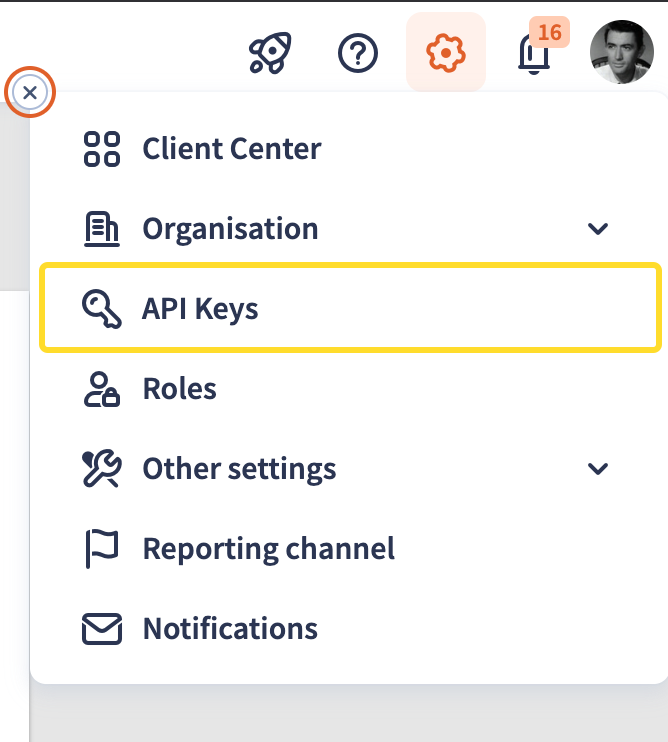Go to the Roles text link
This screenshot has width=668, height=742.
[x=180, y=389]
